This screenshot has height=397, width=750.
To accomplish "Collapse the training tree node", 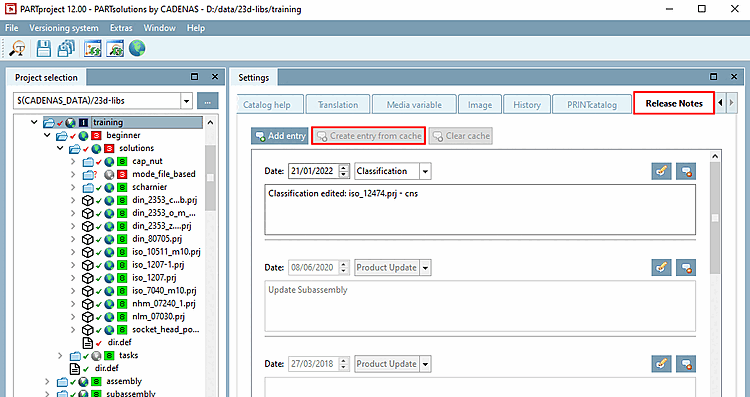I will [34, 122].
